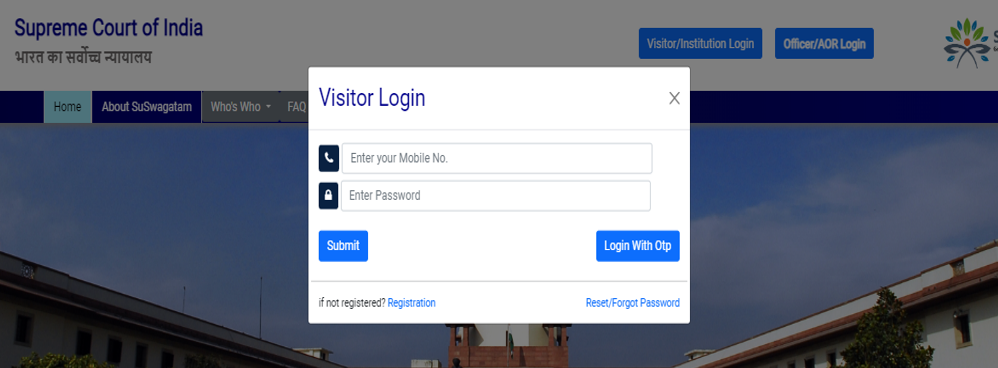Focus the Enter Password field

(496, 195)
